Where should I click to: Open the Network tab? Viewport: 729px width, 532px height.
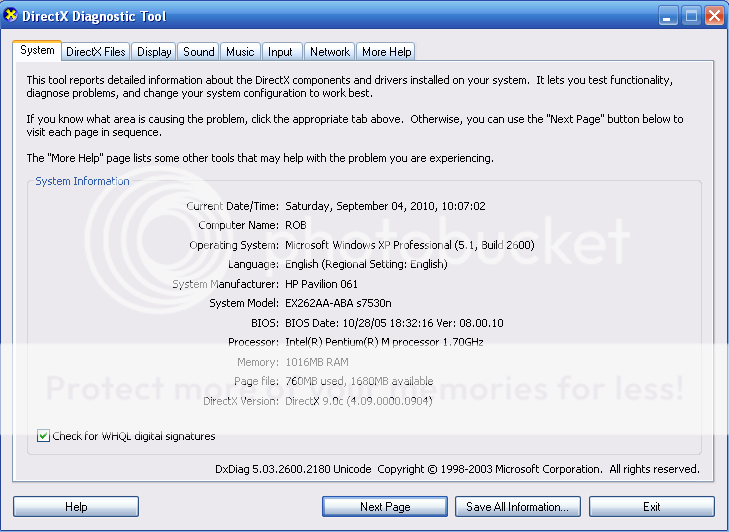coord(330,52)
